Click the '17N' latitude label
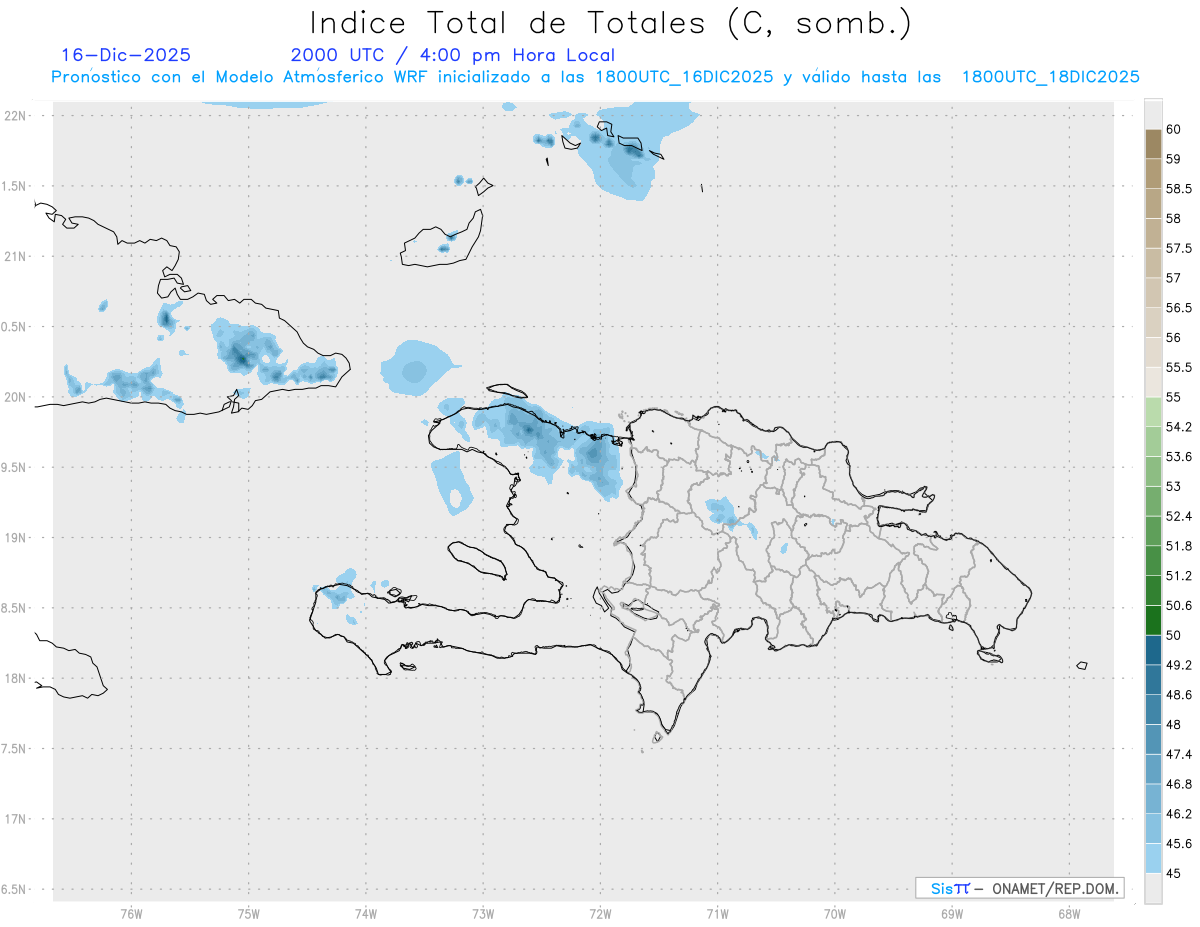The height and width of the screenshot is (927, 1200). click(17, 819)
